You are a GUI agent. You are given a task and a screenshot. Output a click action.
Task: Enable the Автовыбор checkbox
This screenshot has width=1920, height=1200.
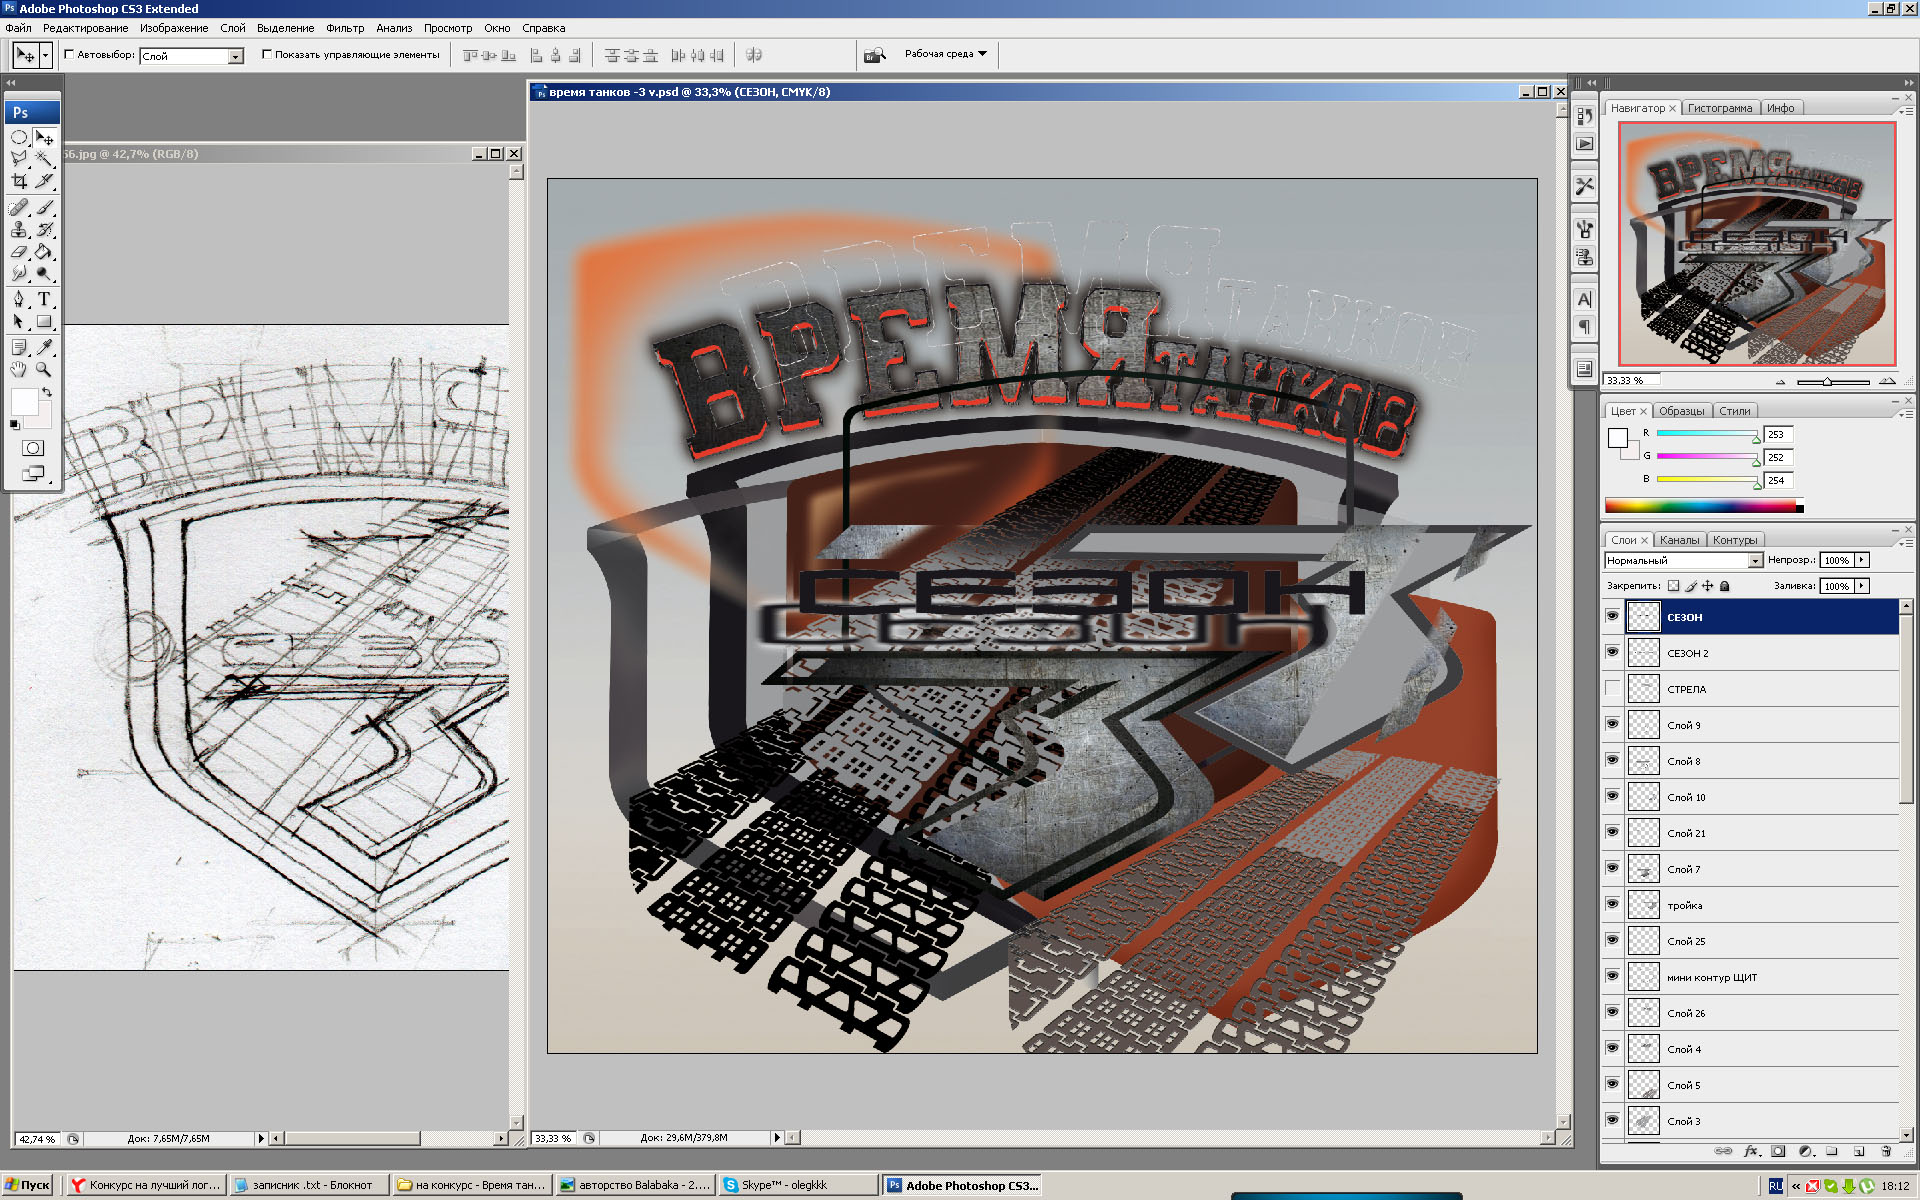pos(70,54)
